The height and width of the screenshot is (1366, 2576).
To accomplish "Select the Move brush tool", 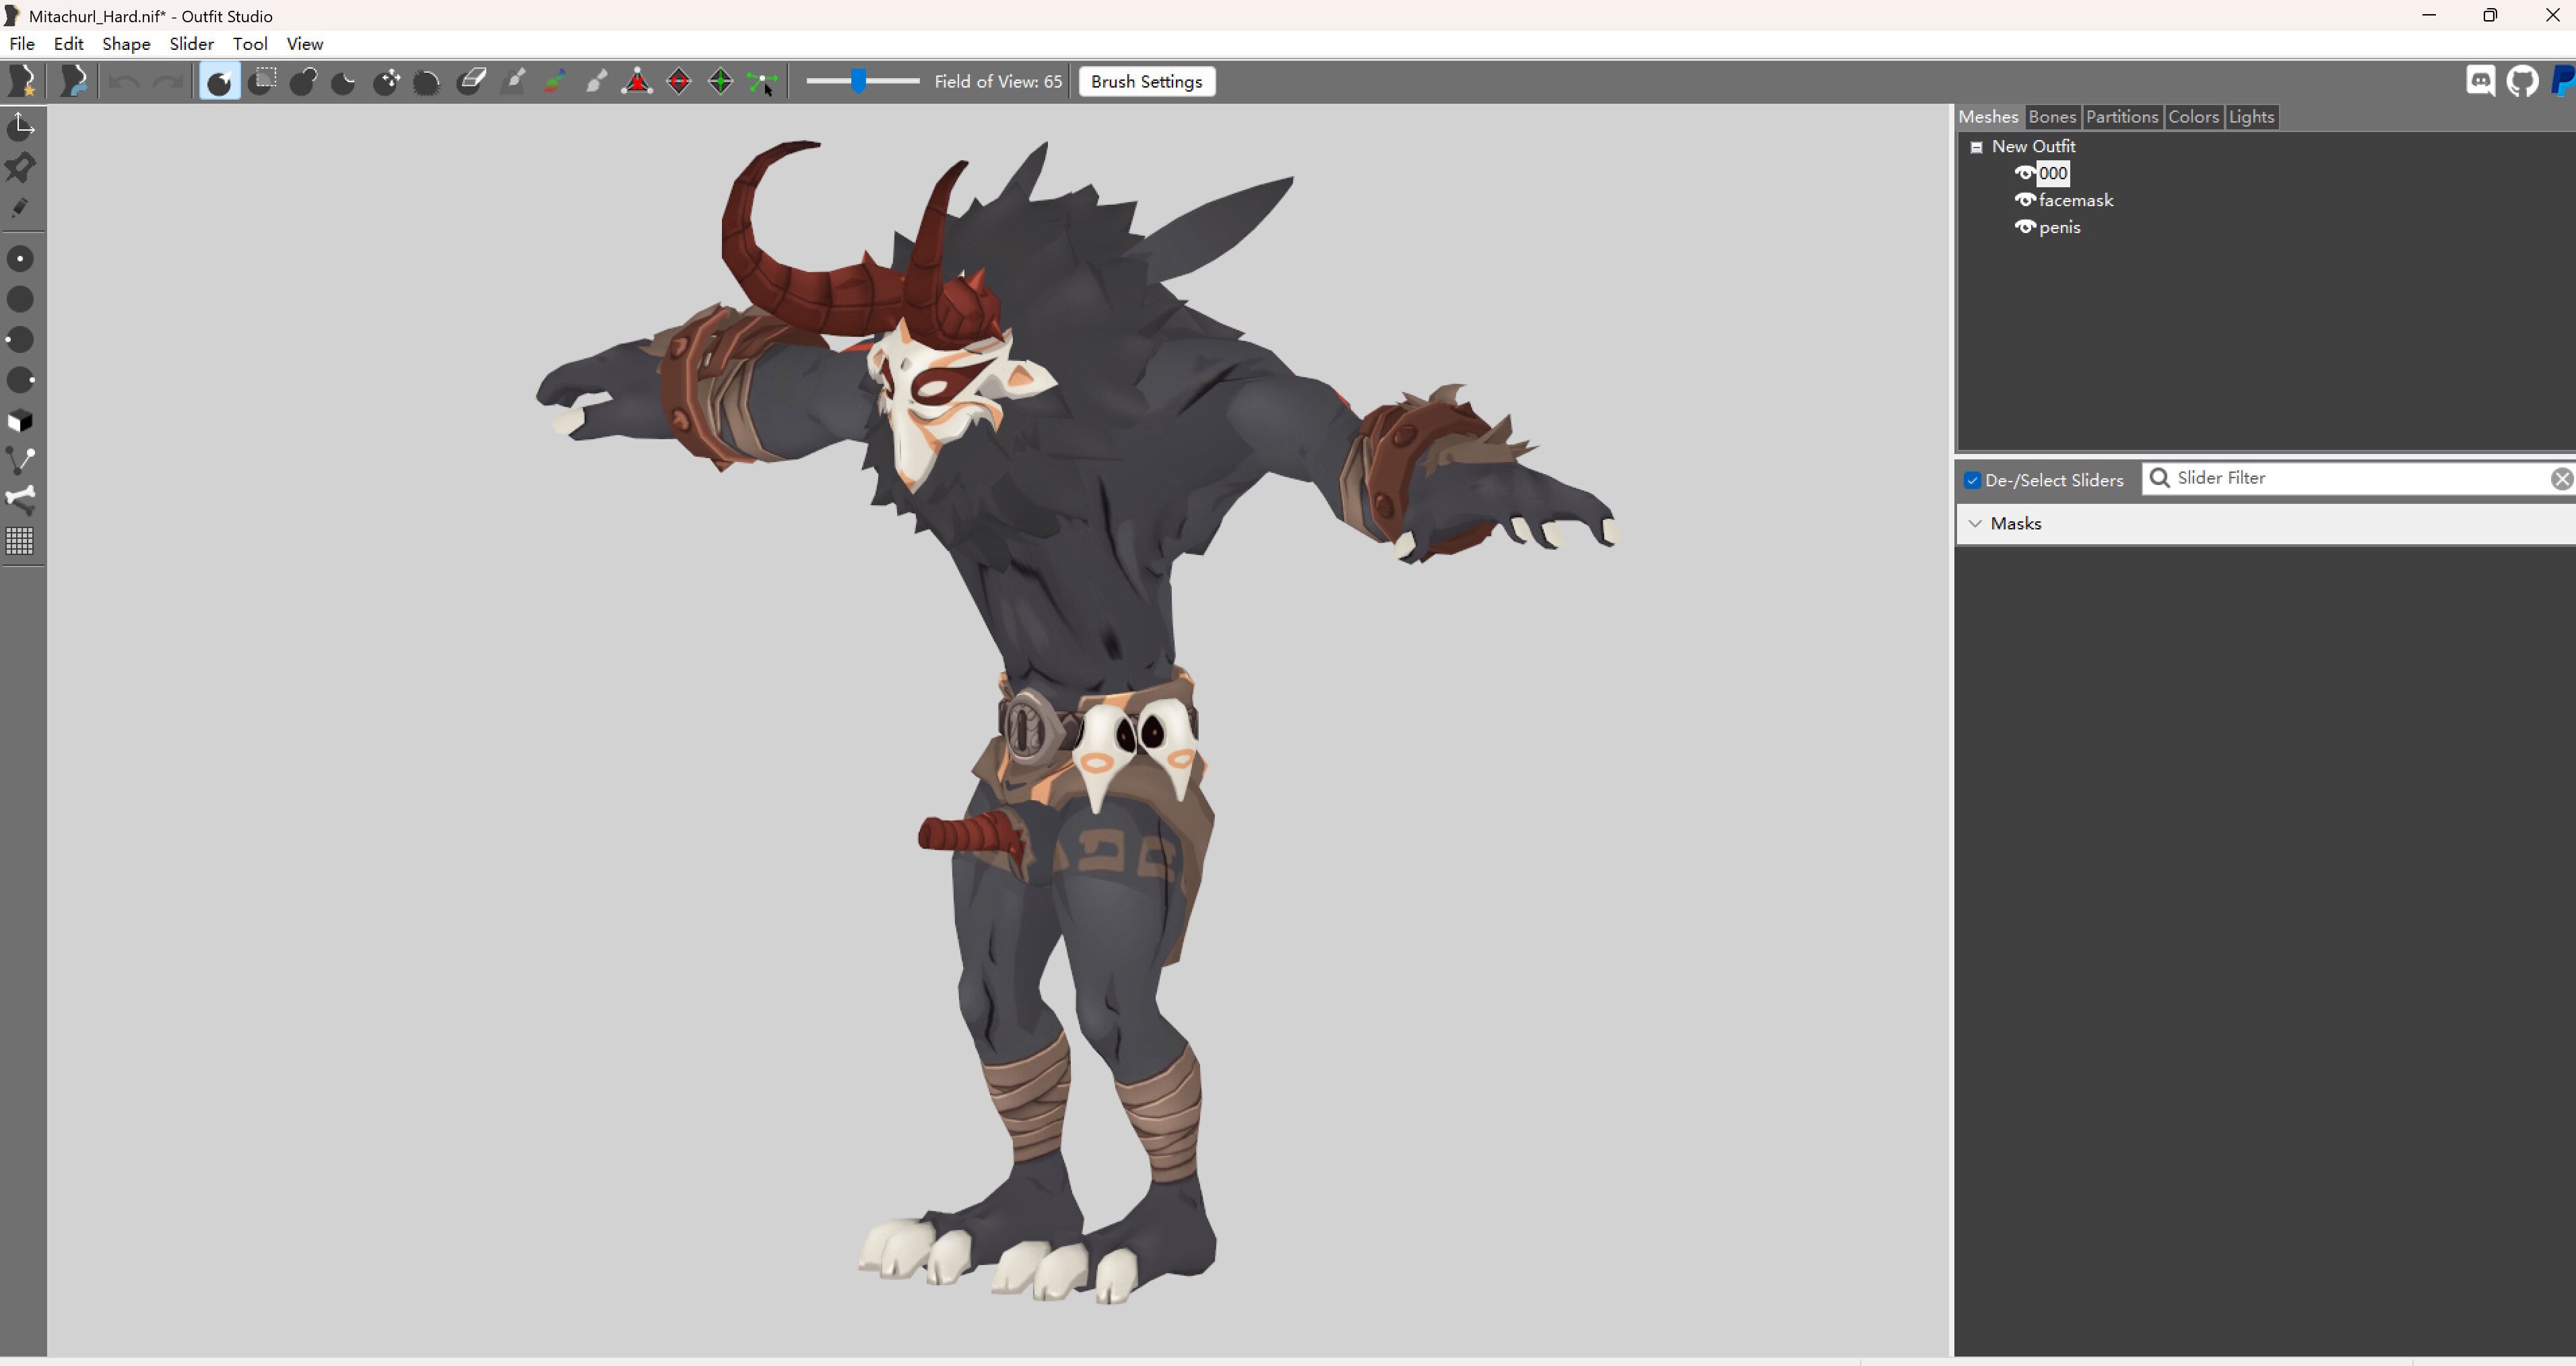I will [386, 81].
